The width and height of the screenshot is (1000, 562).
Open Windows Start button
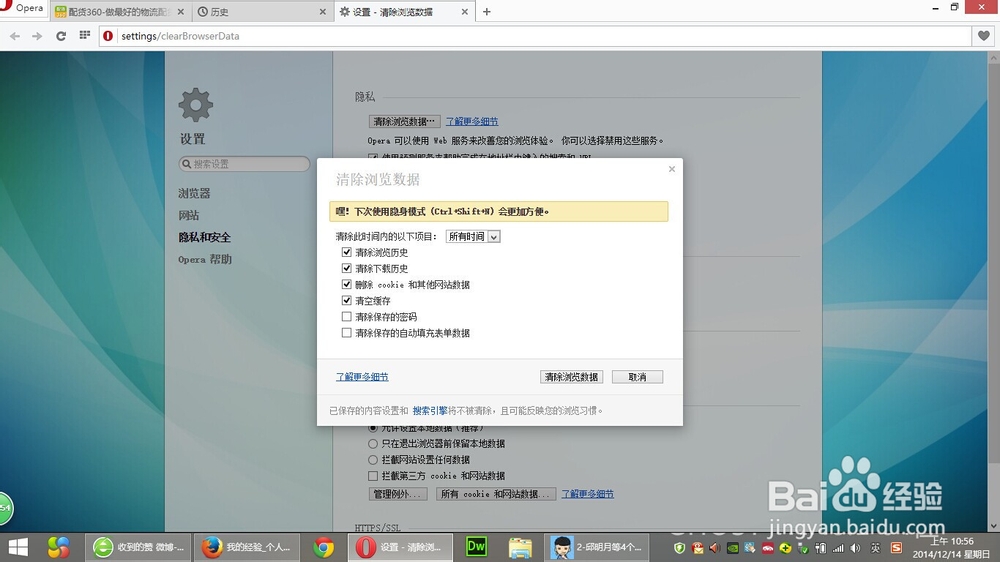18,547
